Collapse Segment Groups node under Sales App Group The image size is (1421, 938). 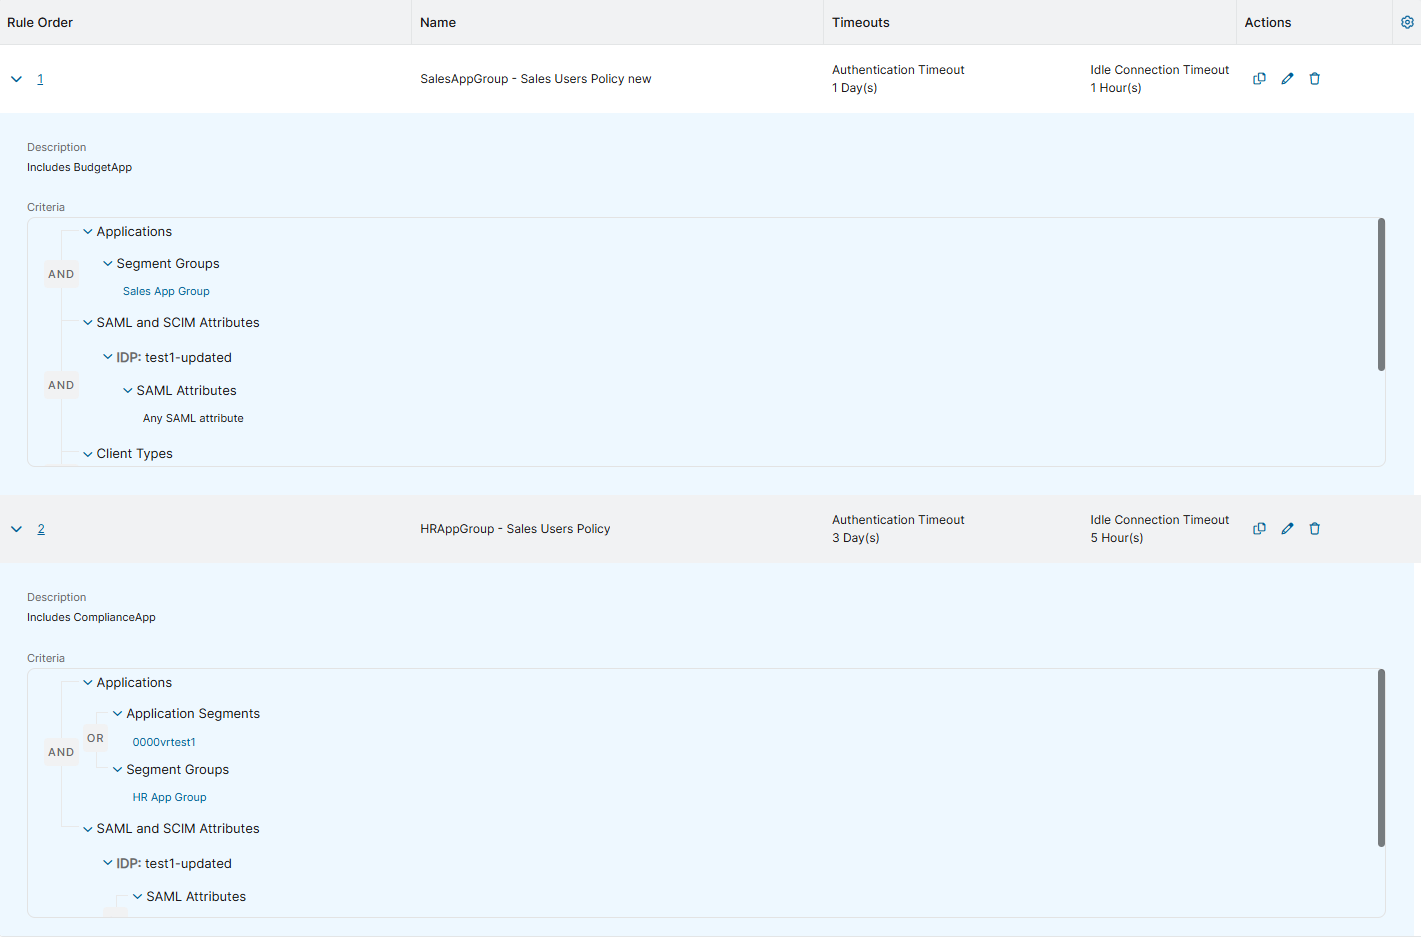point(108,264)
